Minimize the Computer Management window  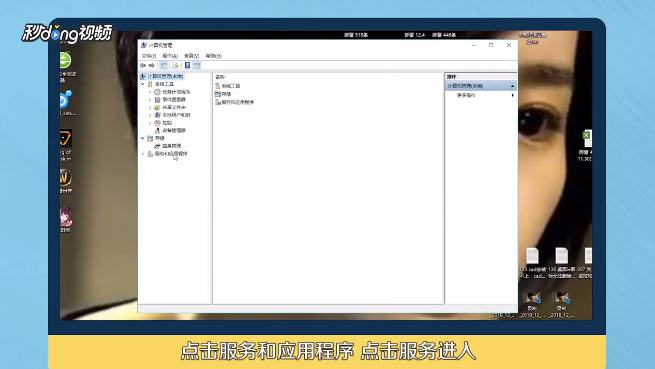[x=474, y=45]
